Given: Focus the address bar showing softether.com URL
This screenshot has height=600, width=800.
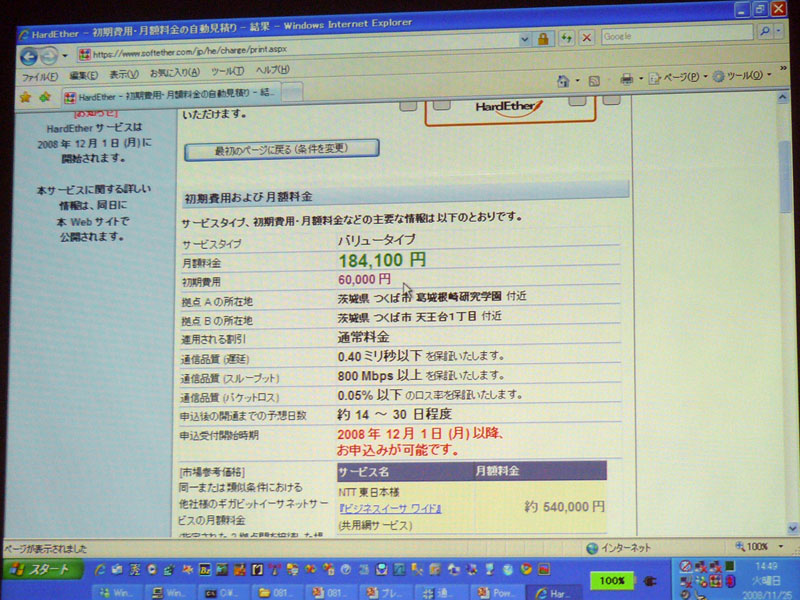Looking at the screenshot, I should click(298, 50).
